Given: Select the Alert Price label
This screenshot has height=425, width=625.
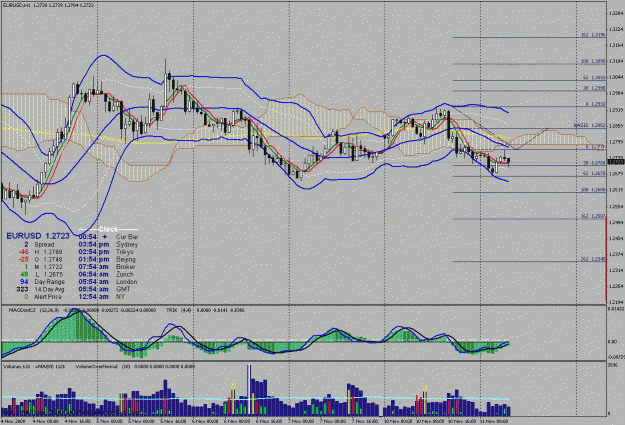Looking at the screenshot, I should pos(48,297).
